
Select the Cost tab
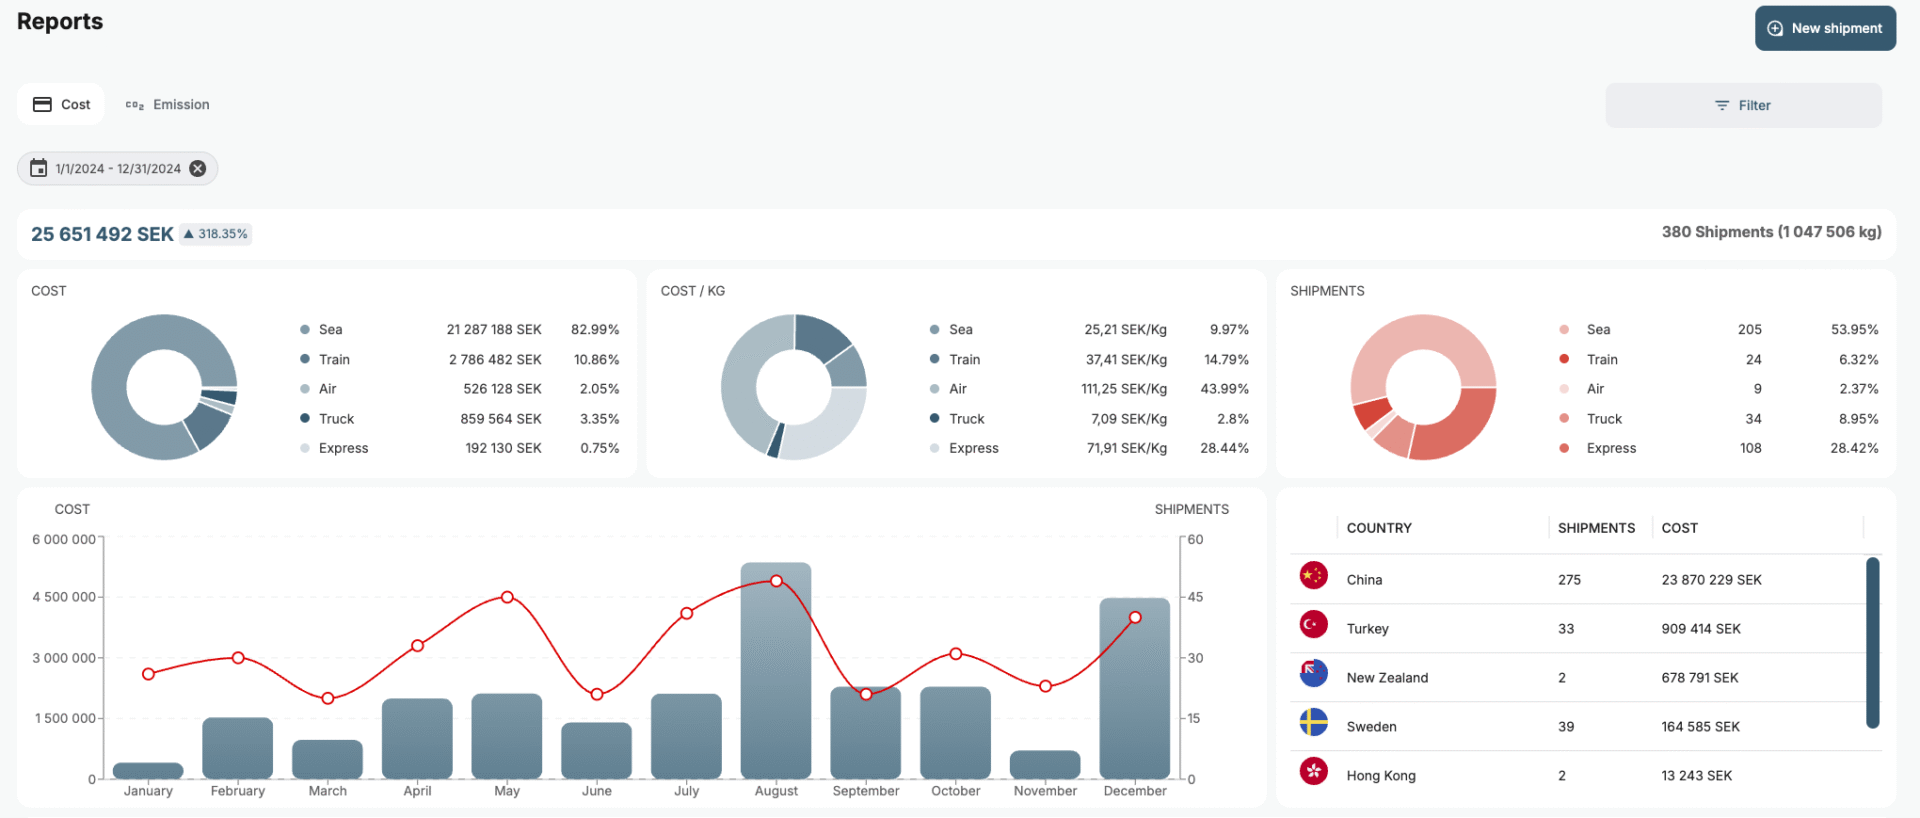[x=61, y=104]
